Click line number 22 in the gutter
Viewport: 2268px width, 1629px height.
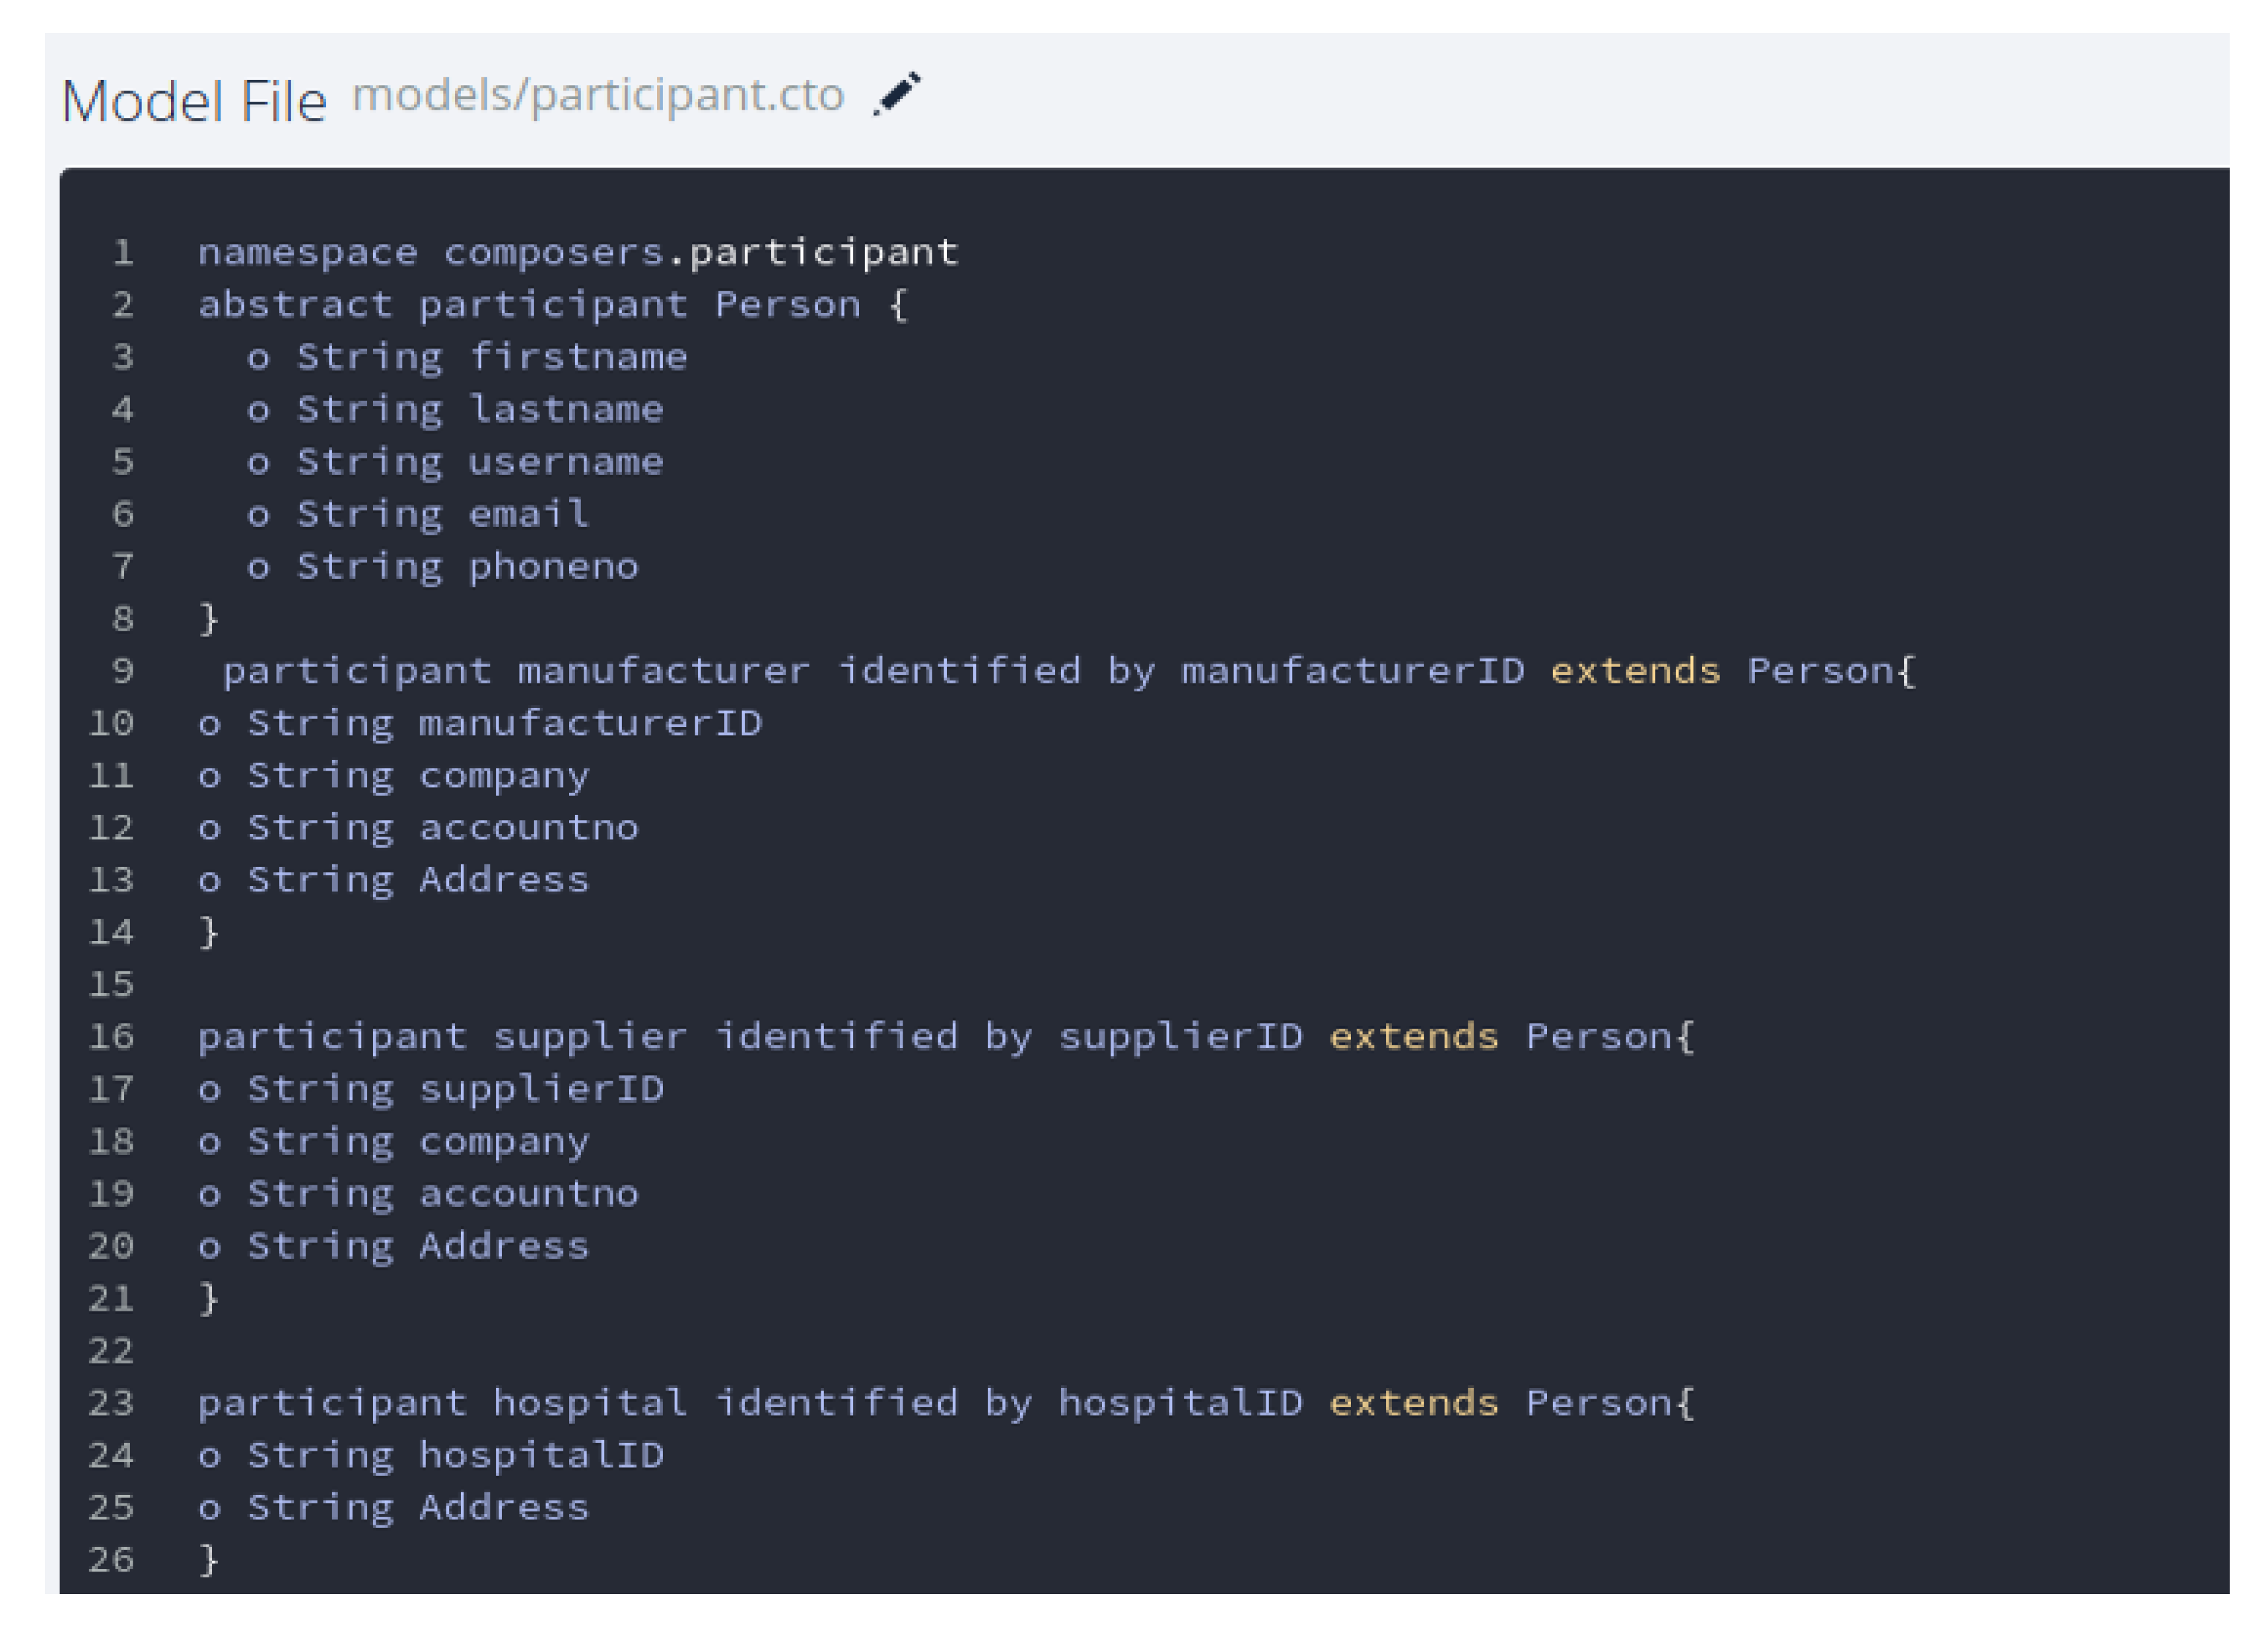pyautogui.click(x=111, y=1351)
